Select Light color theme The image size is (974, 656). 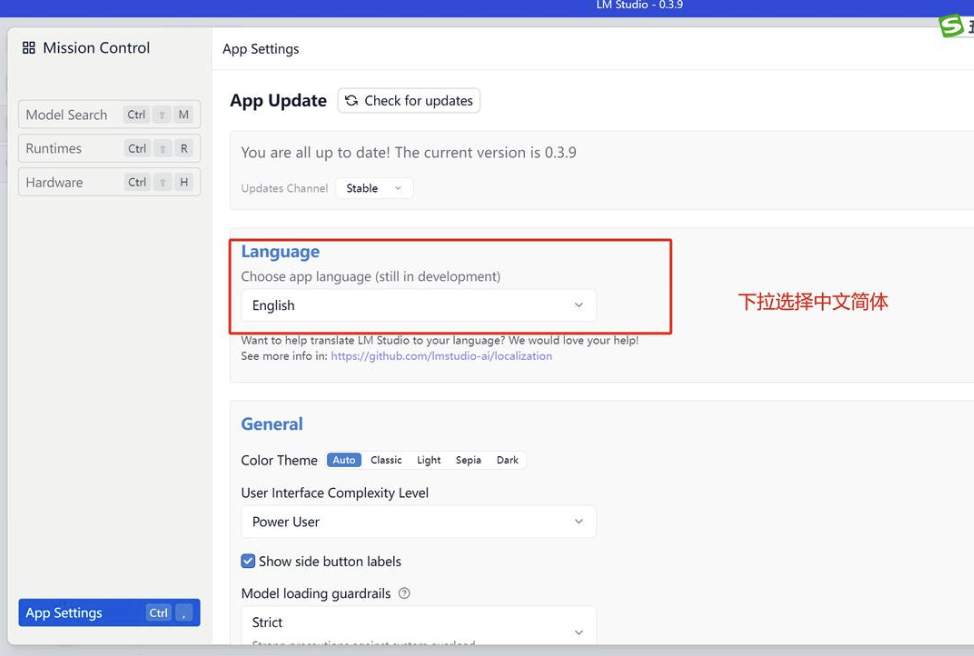[x=429, y=460]
